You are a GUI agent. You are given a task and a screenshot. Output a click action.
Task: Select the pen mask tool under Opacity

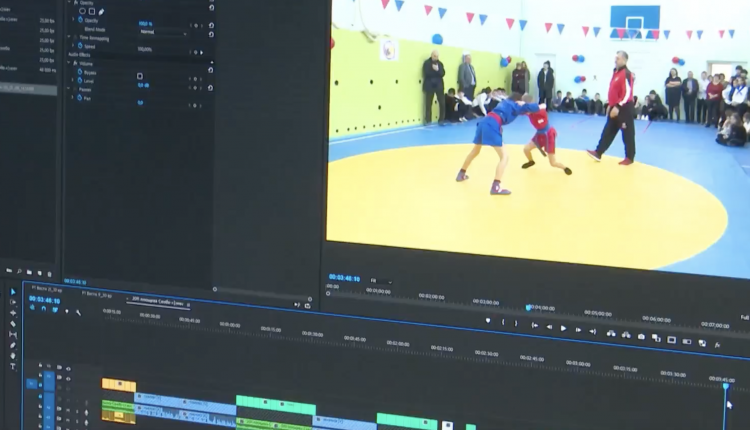tap(101, 12)
